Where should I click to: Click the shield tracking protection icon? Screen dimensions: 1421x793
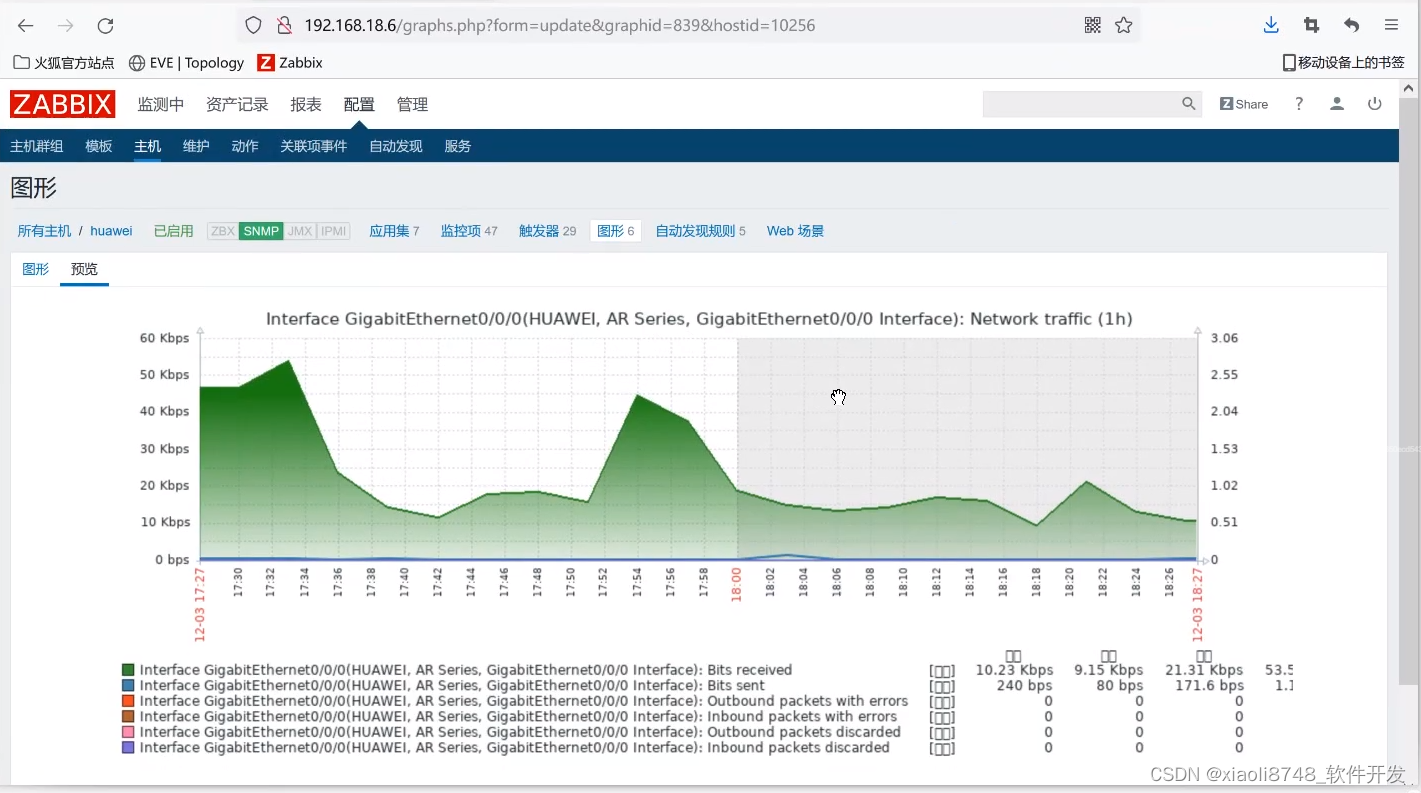click(254, 25)
